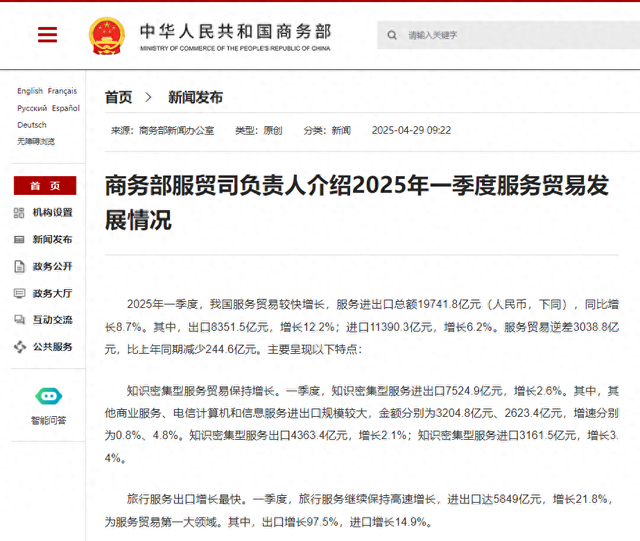Switch language to English
This screenshot has height=541, width=640.
[x=29, y=91]
